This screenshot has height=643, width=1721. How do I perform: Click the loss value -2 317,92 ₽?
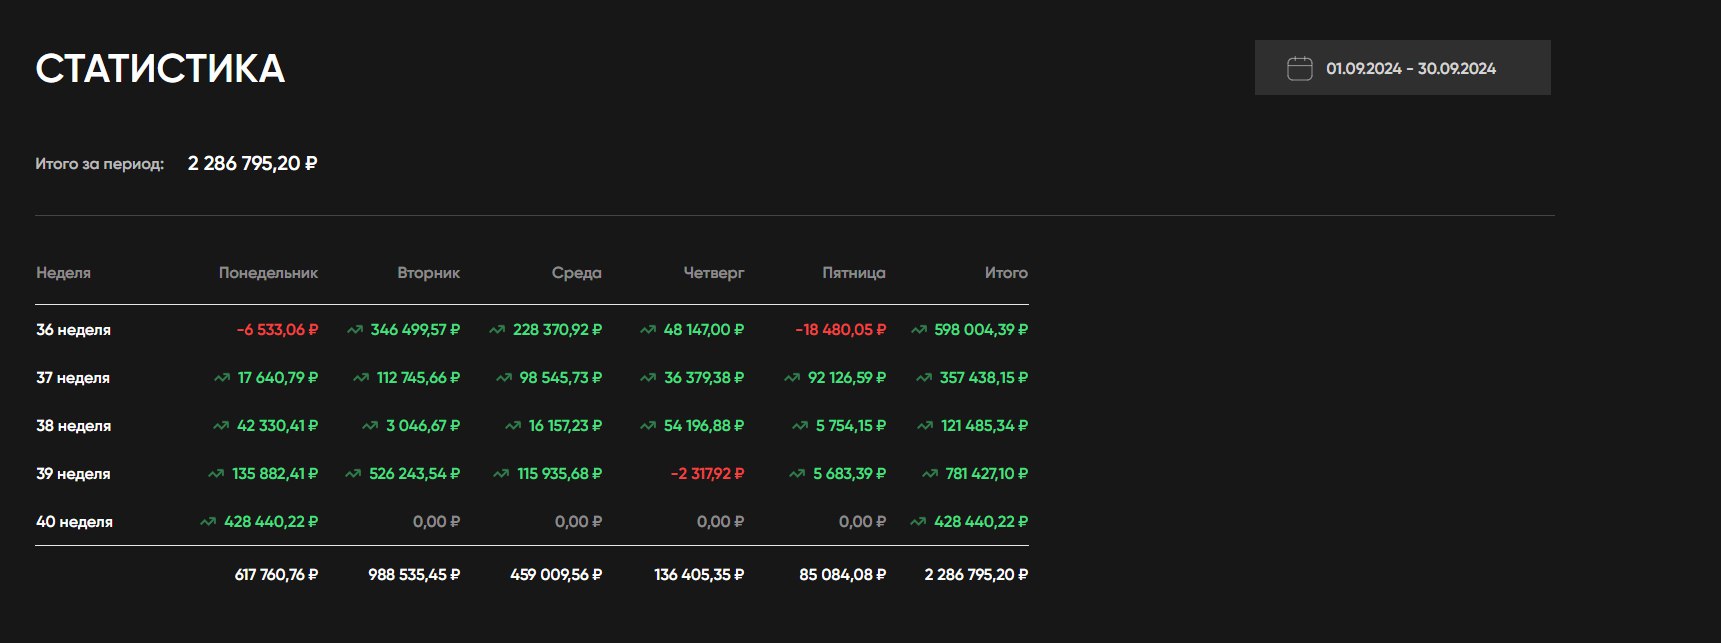coord(707,474)
